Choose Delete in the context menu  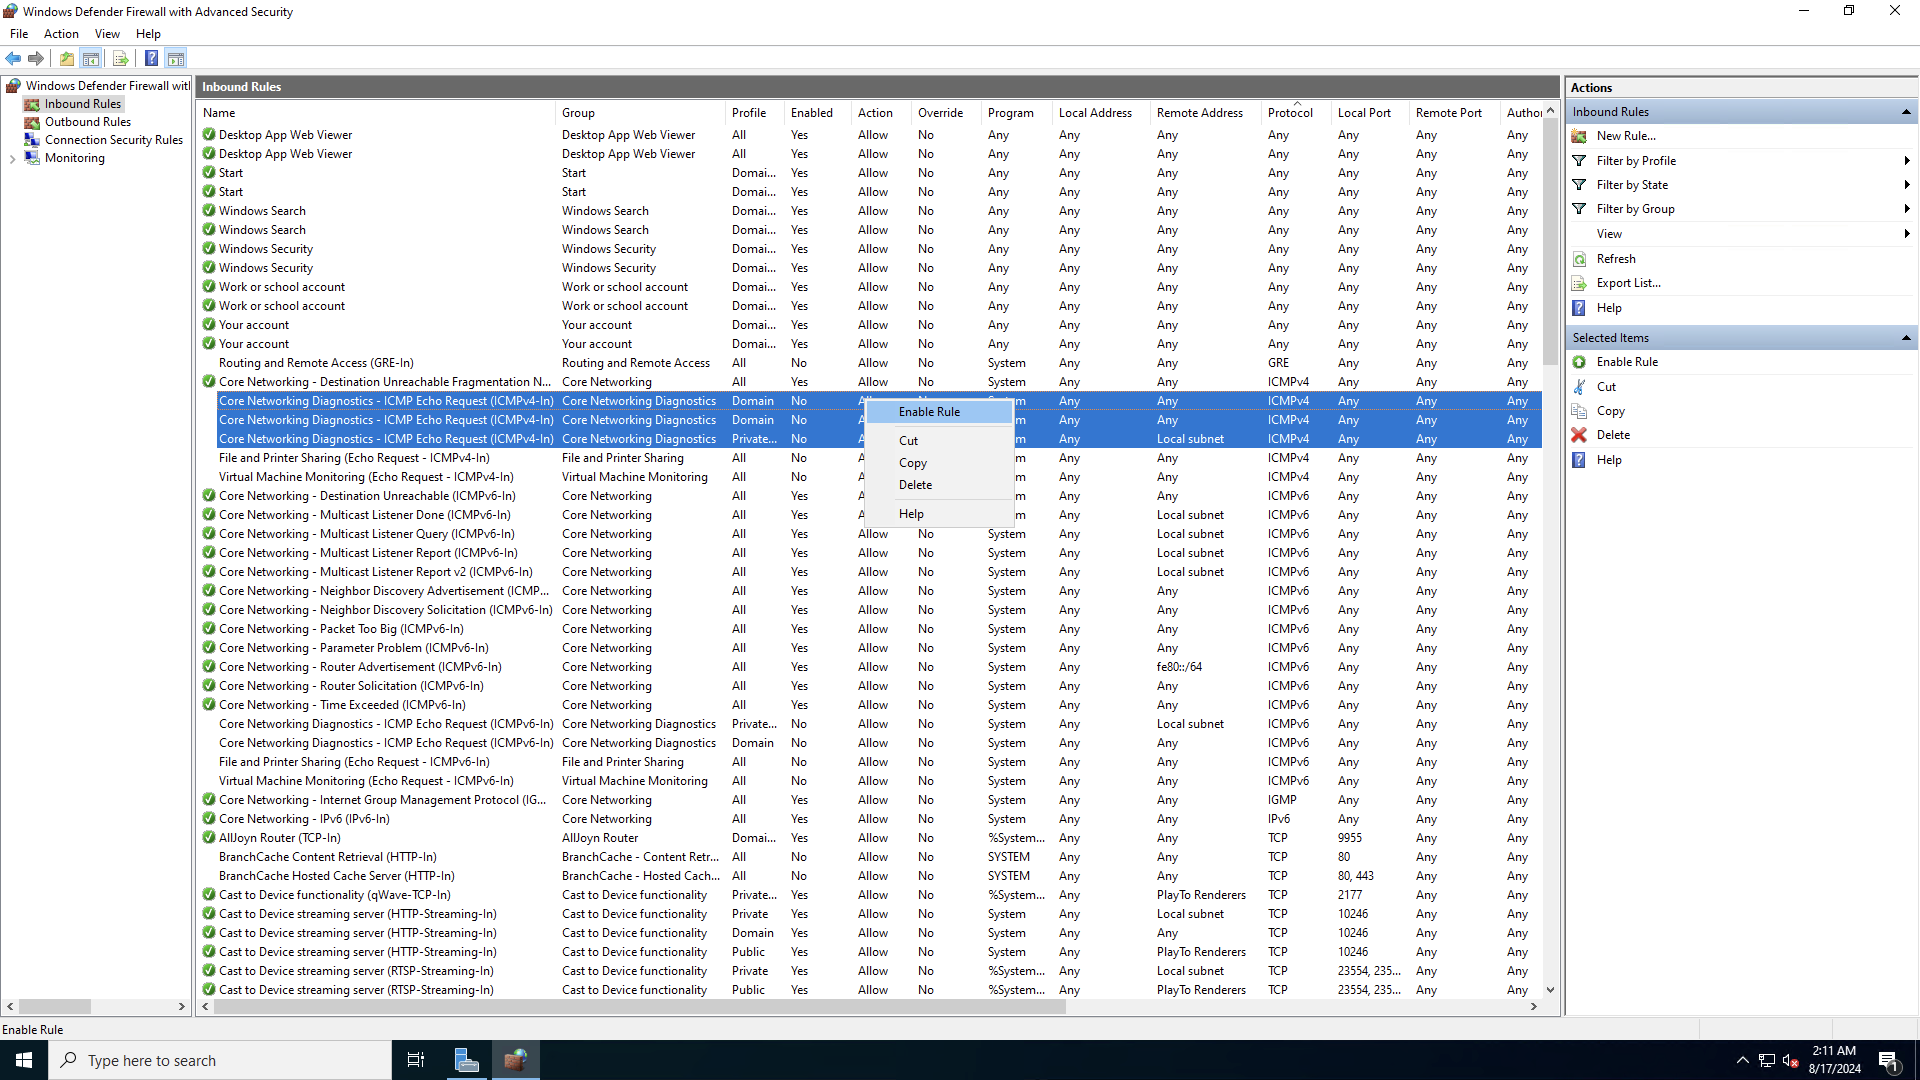point(939,485)
